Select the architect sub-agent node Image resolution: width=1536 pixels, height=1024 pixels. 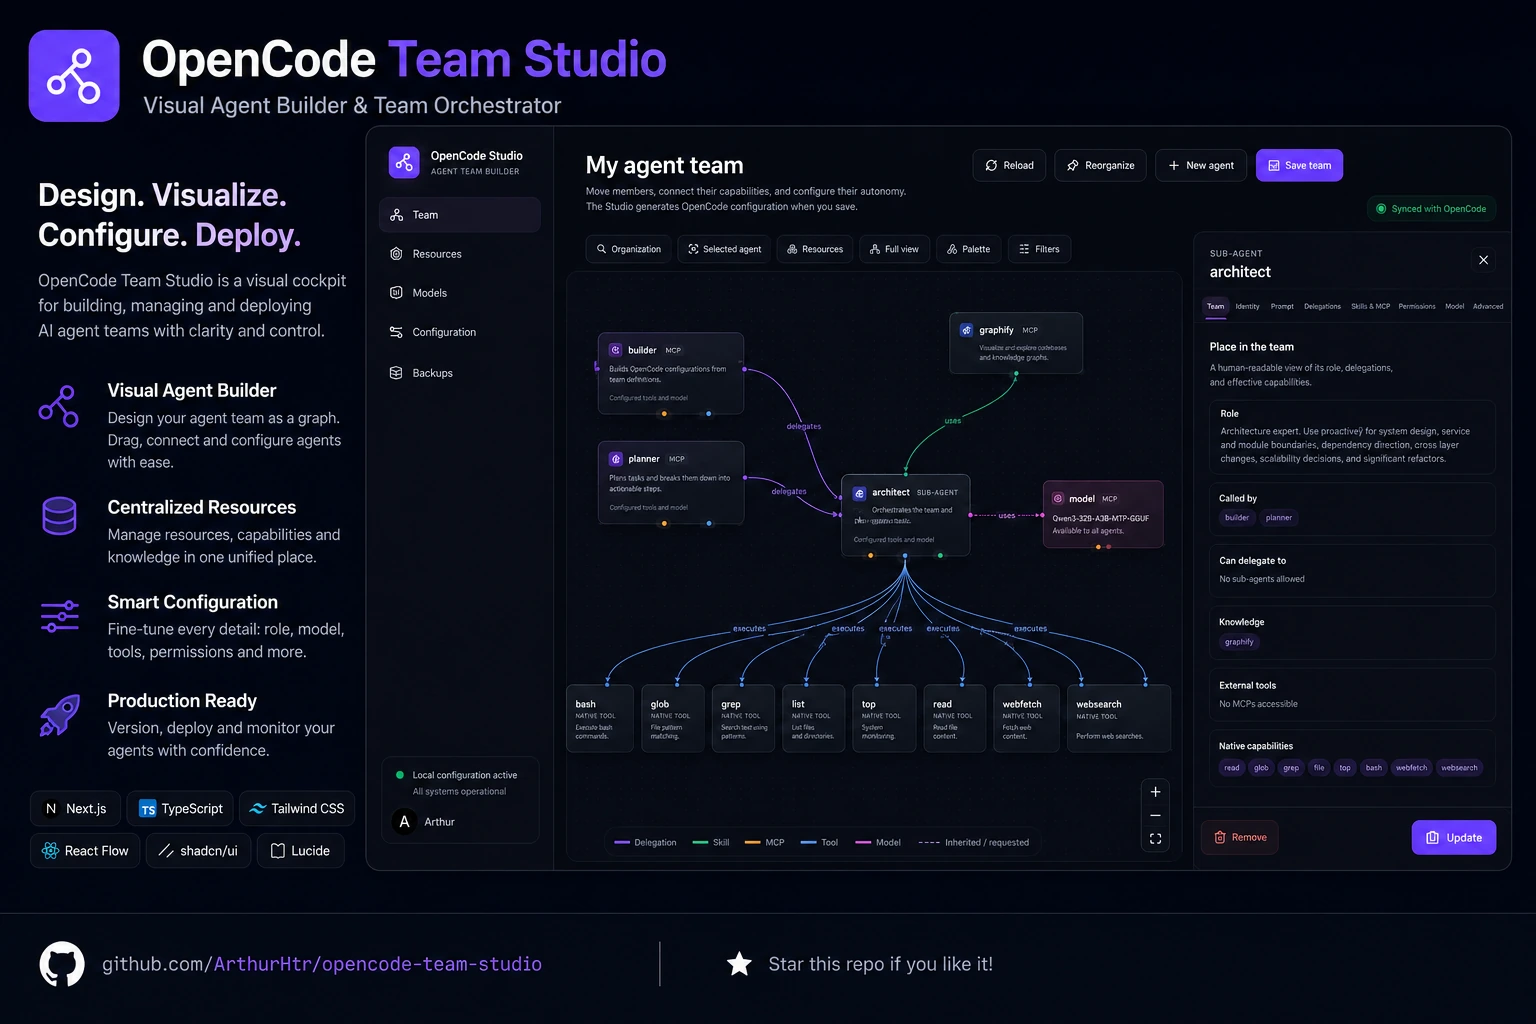pos(906,515)
